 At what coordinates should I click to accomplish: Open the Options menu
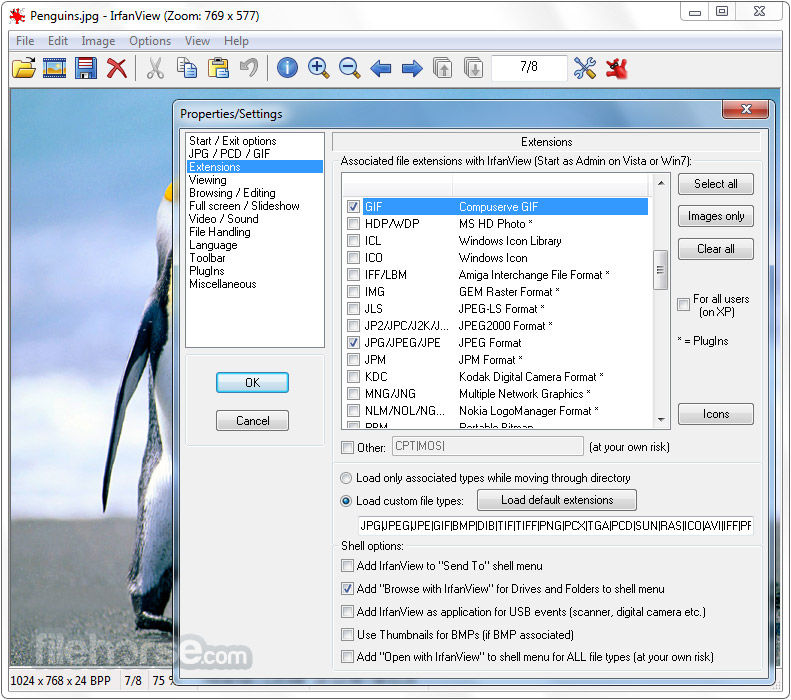click(x=150, y=41)
